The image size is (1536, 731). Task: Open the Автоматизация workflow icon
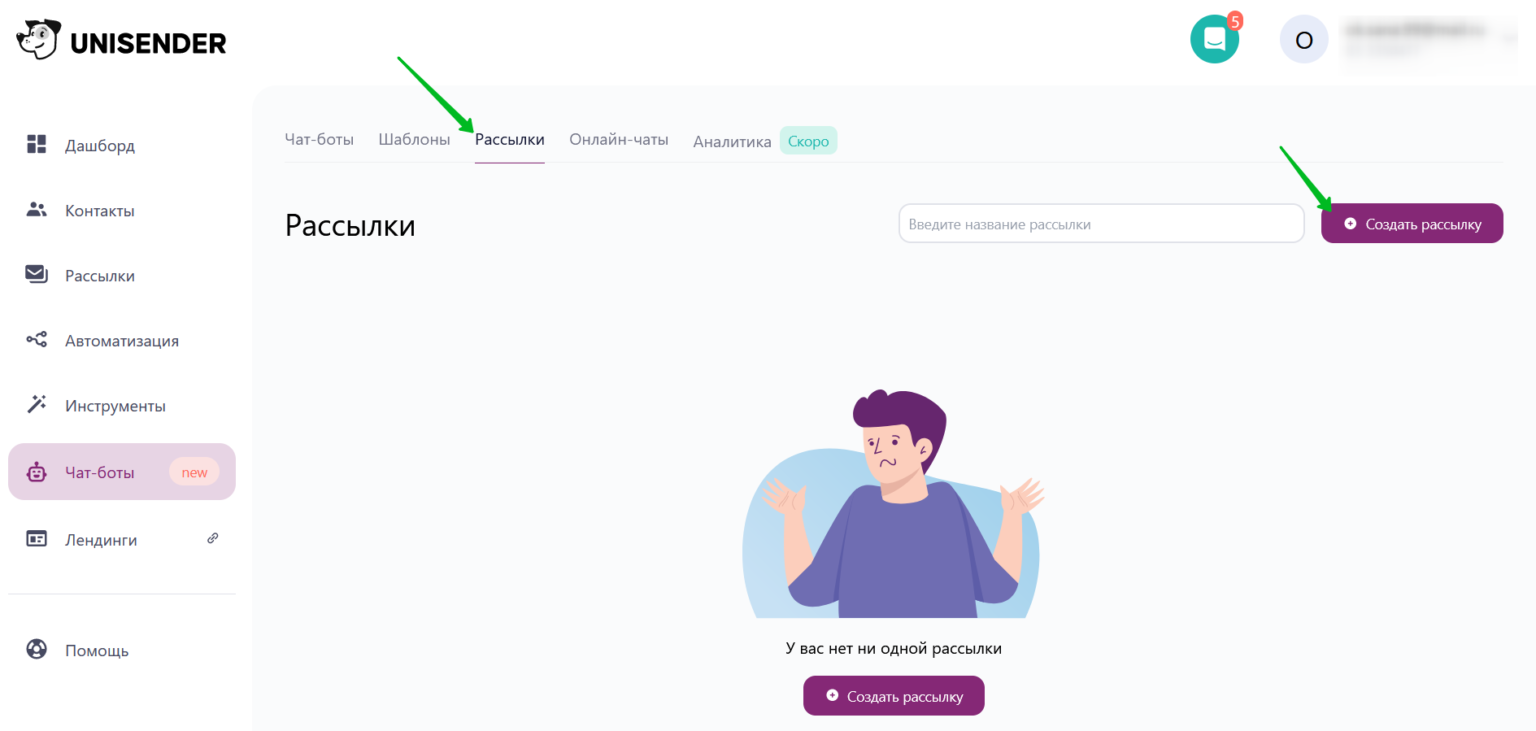click(37, 340)
